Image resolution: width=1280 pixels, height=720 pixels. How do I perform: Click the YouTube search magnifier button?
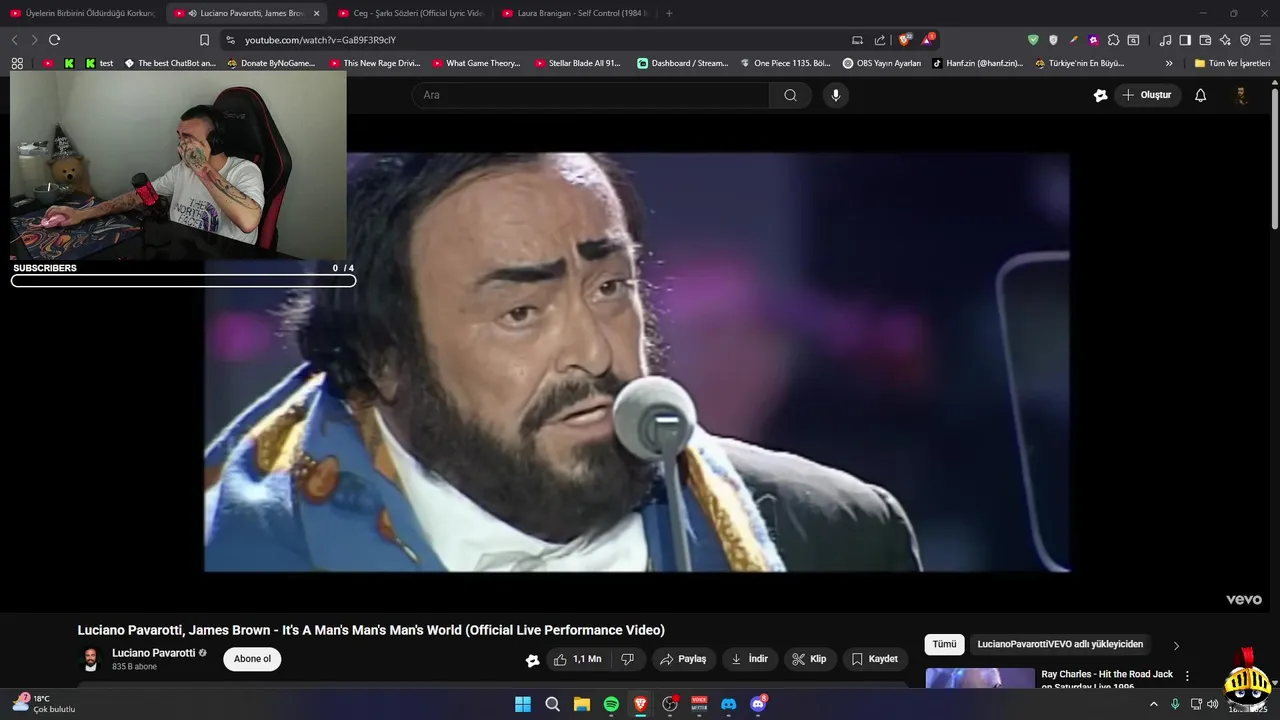point(790,95)
